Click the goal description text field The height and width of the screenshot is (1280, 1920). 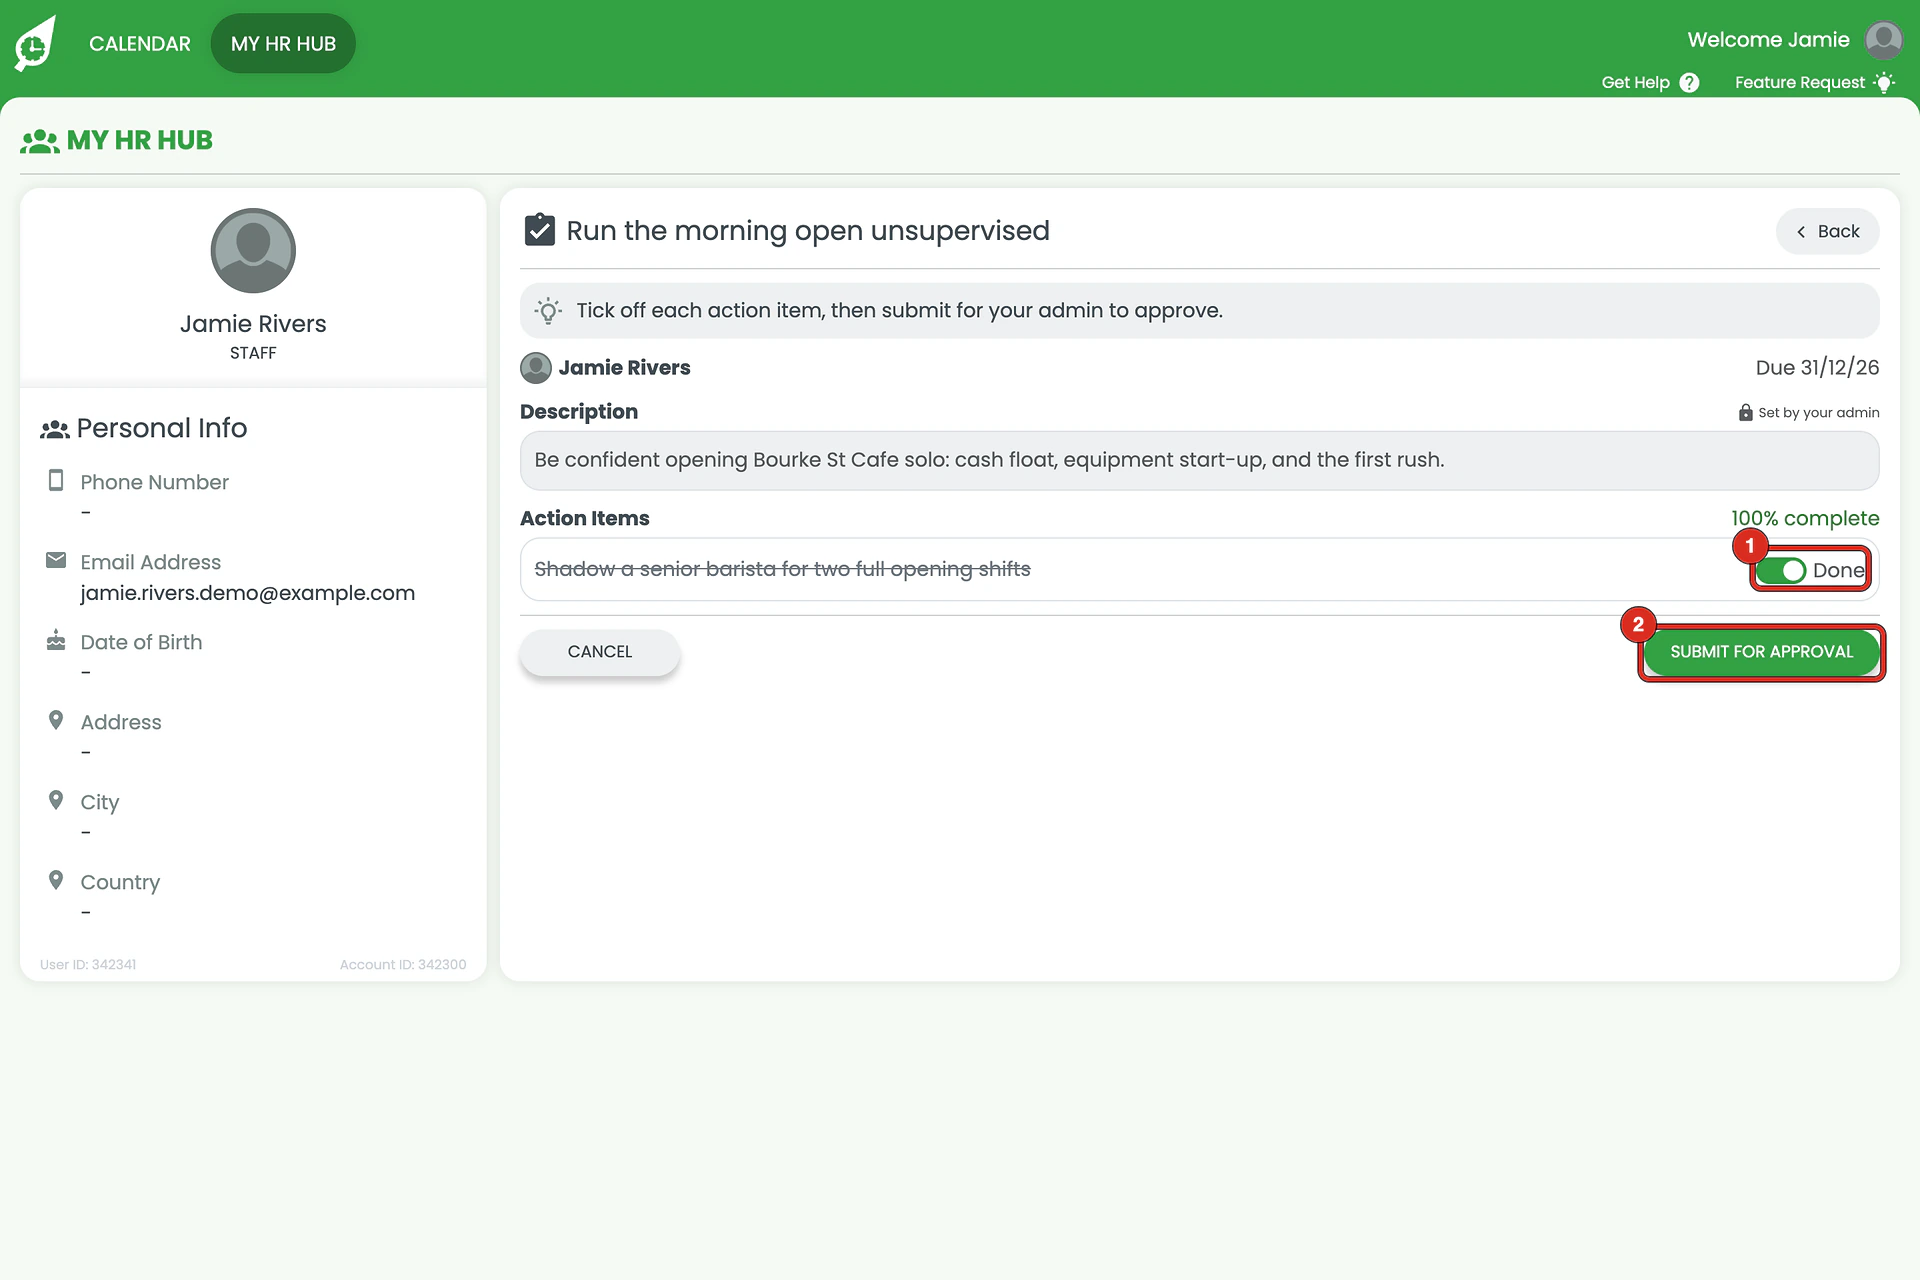tap(1199, 461)
